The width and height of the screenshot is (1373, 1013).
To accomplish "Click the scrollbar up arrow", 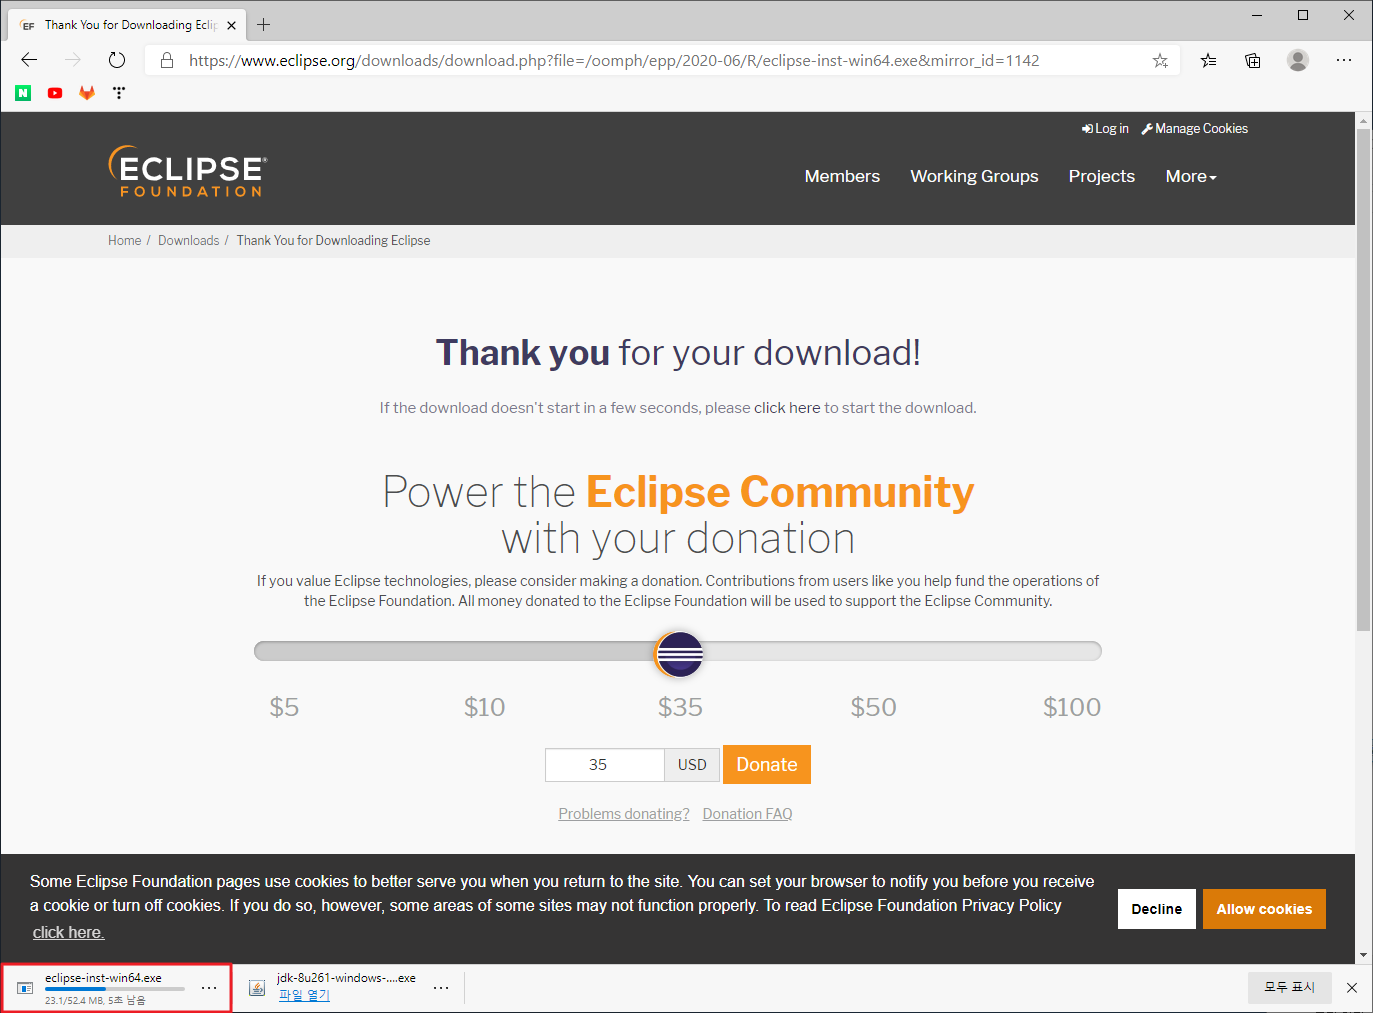I will [x=1364, y=120].
